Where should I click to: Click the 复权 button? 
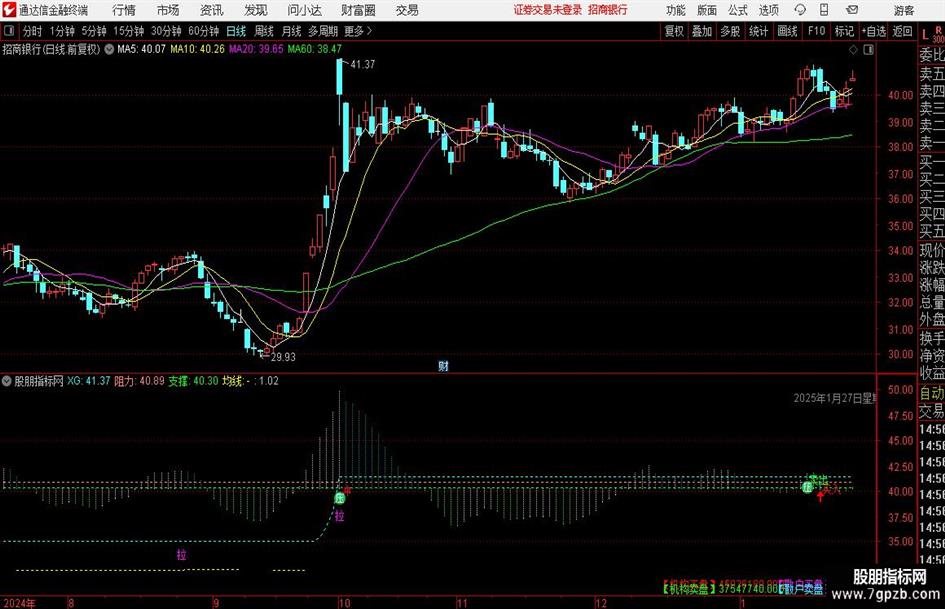(674, 31)
